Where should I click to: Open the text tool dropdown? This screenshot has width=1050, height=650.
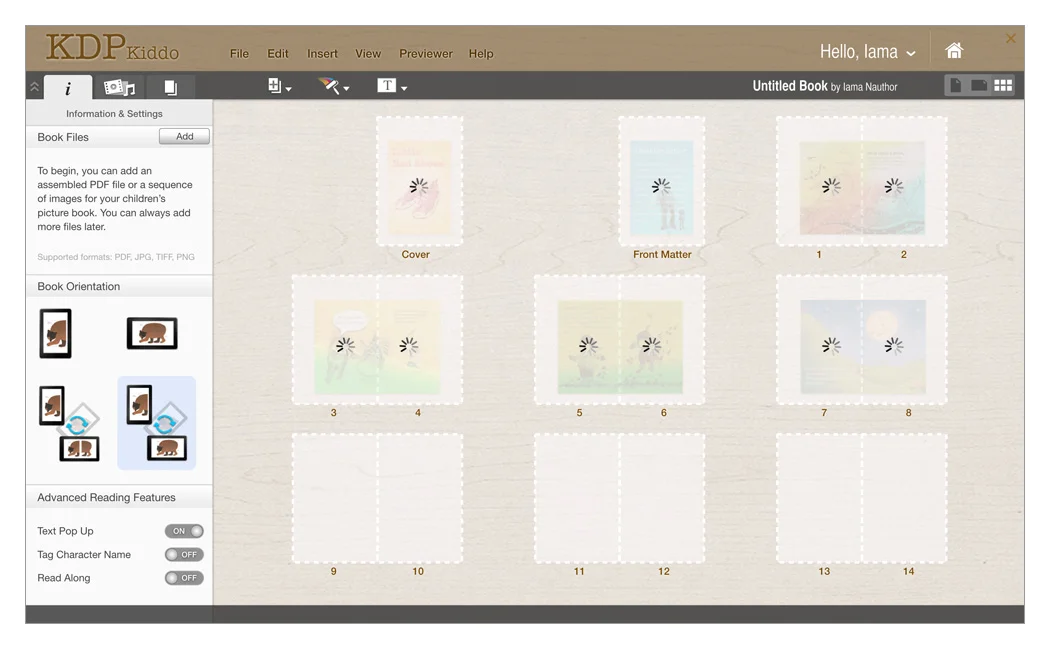(x=392, y=87)
